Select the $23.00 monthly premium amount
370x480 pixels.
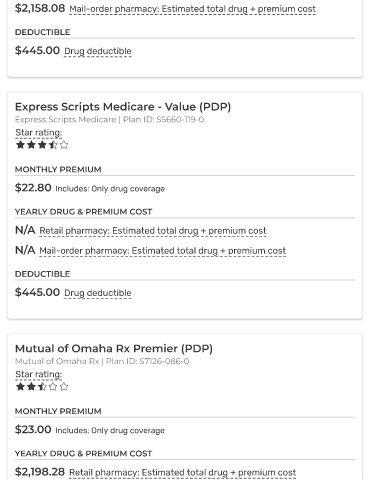[x=33, y=429]
